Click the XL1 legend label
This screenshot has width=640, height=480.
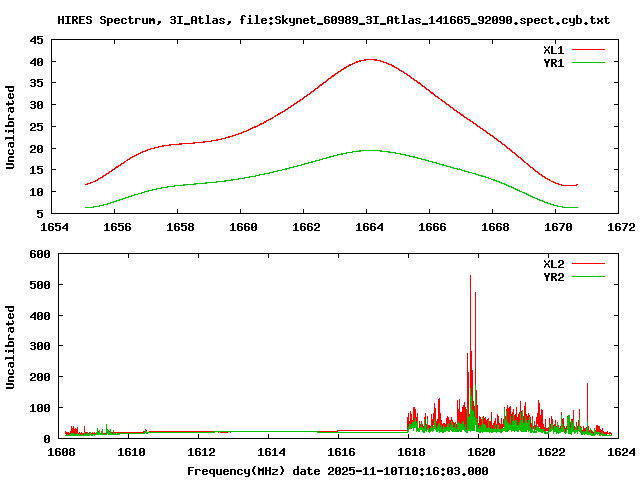click(x=554, y=49)
